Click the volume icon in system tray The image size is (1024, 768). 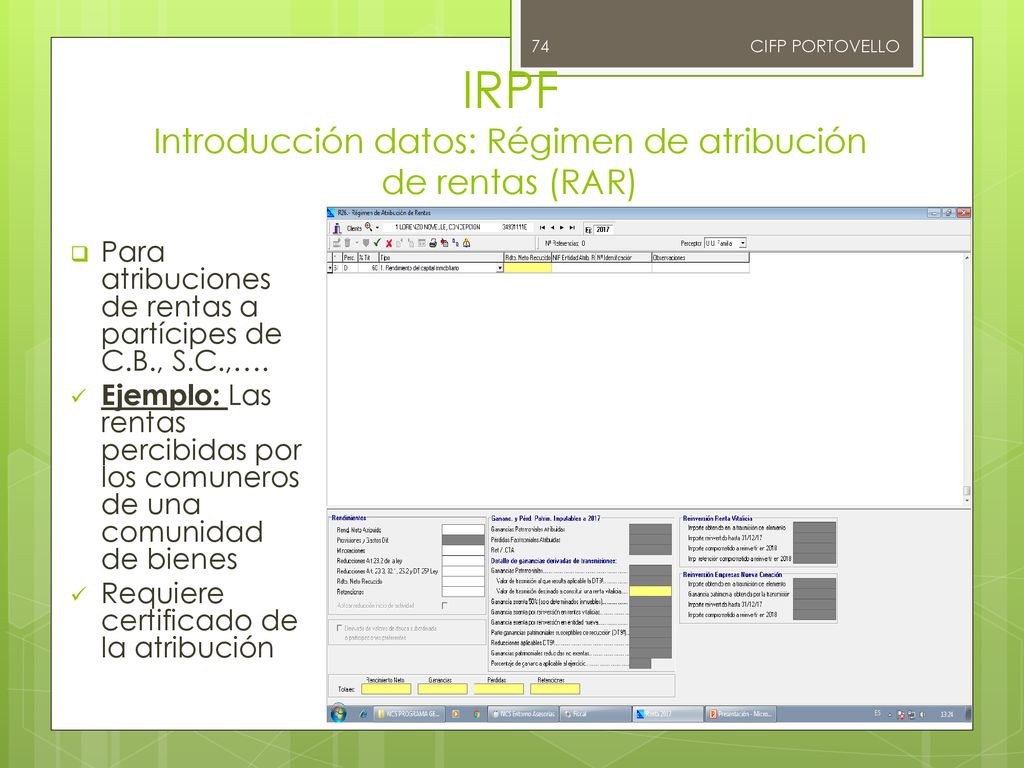922,714
